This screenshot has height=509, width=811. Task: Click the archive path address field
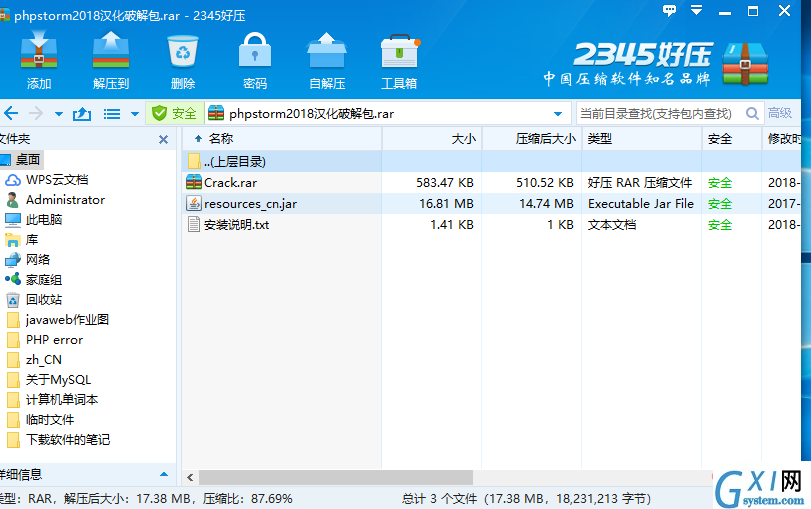(x=387, y=113)
